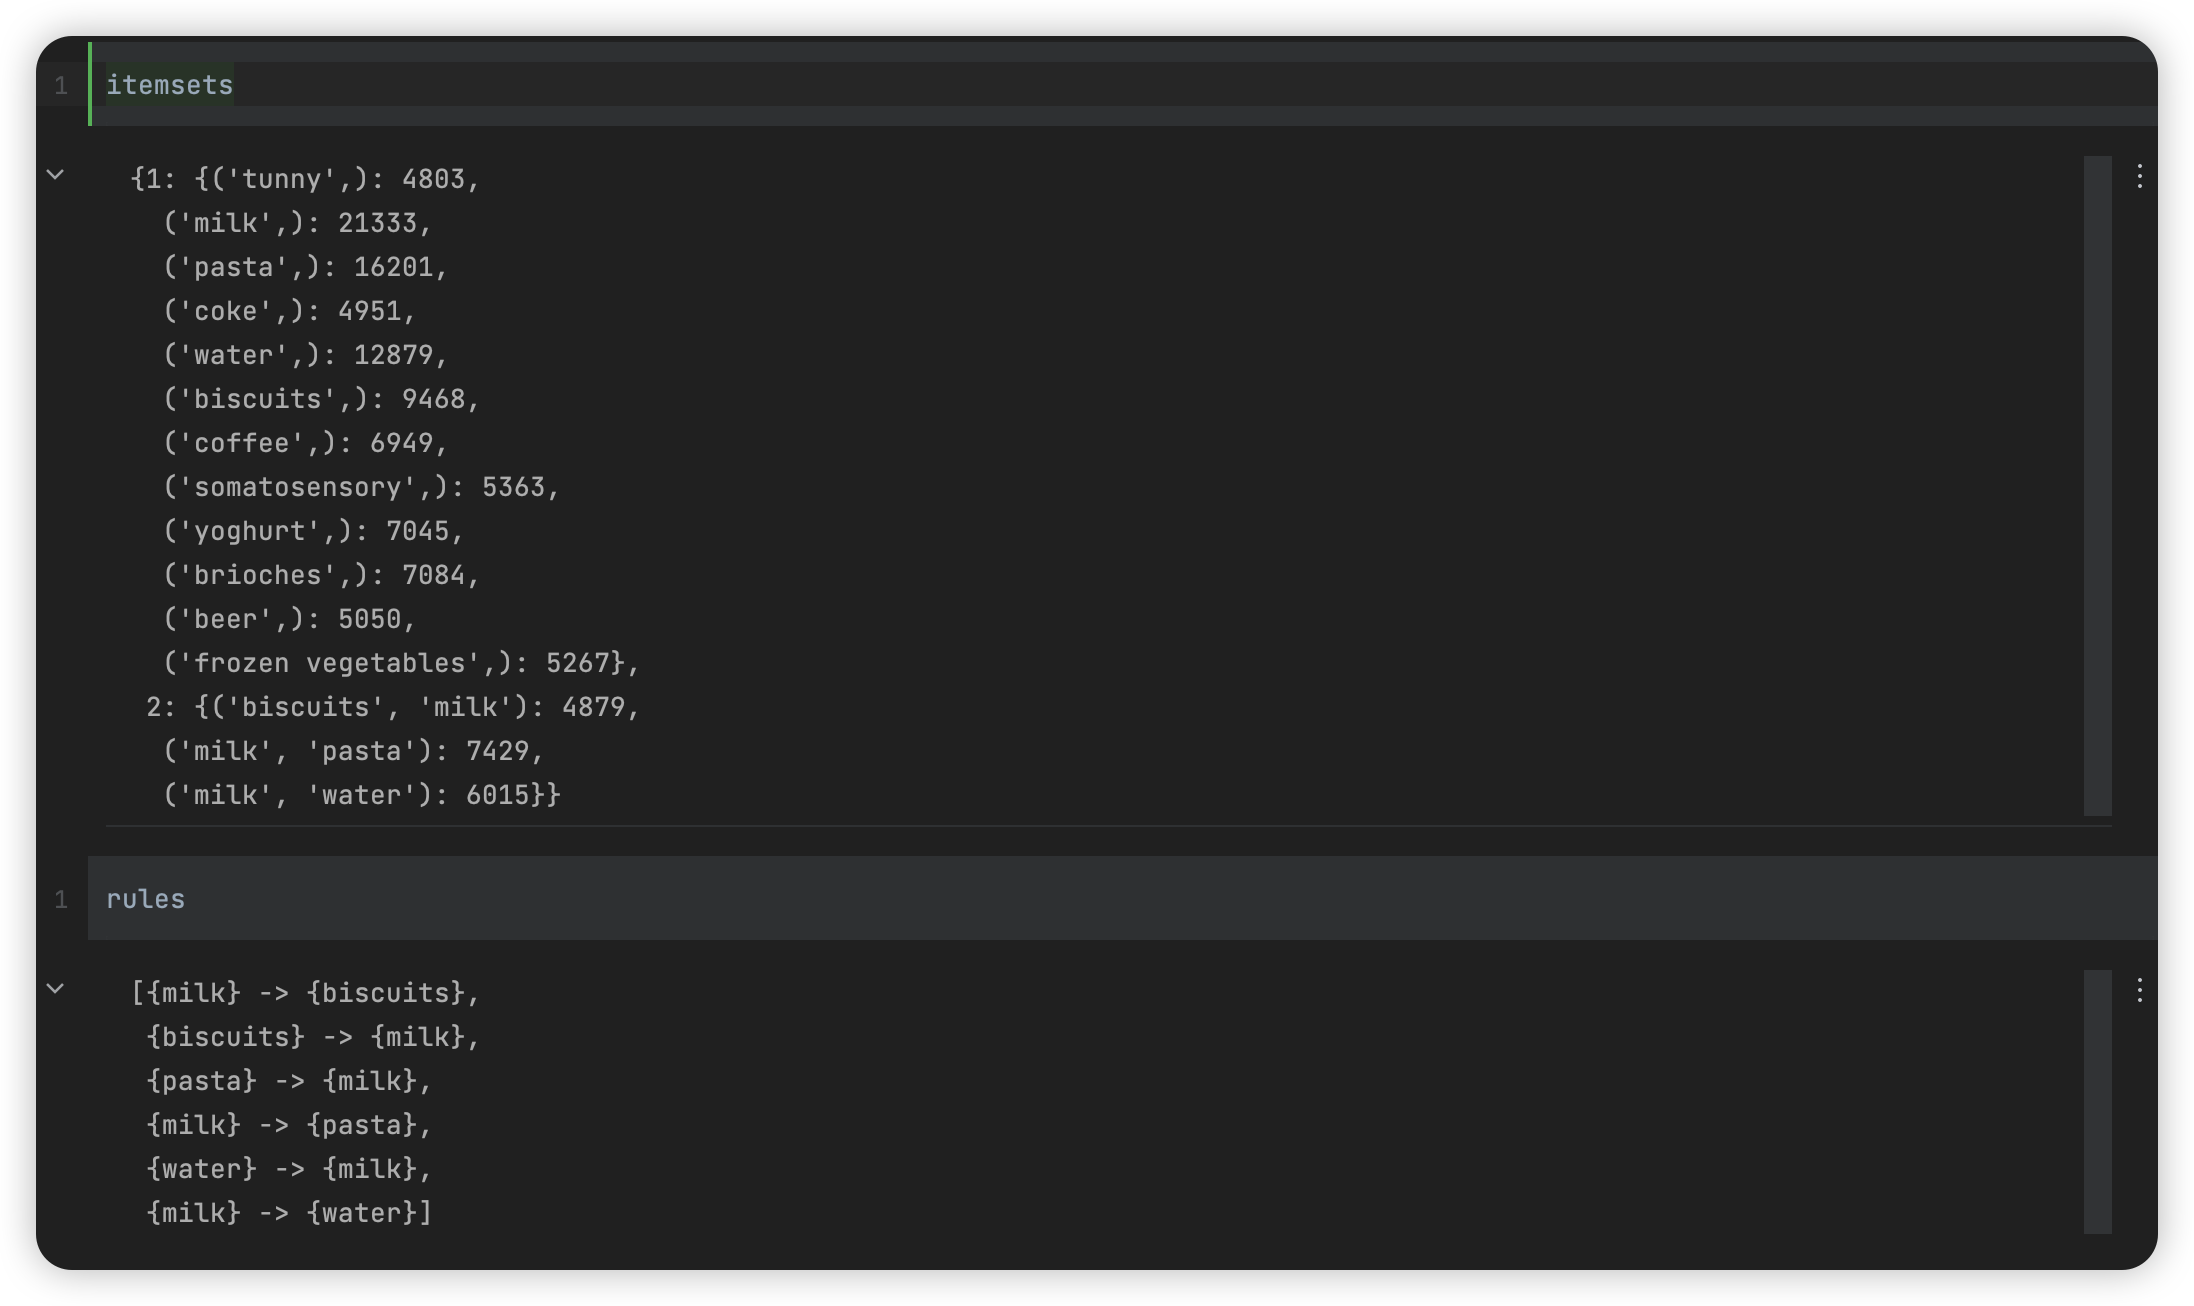Click the line ('milk', 'pasta'): 7429
Screen dimensions: 2194x1306
[x=353, y=751]
